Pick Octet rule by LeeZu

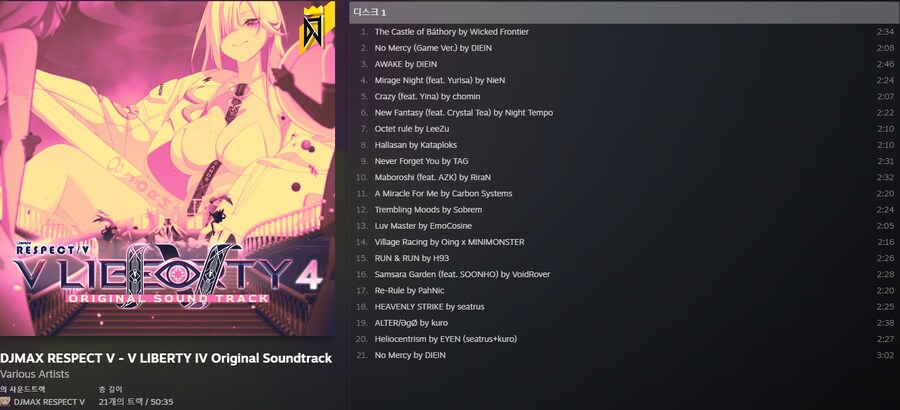pyautogui.click(x=624, y=129)
